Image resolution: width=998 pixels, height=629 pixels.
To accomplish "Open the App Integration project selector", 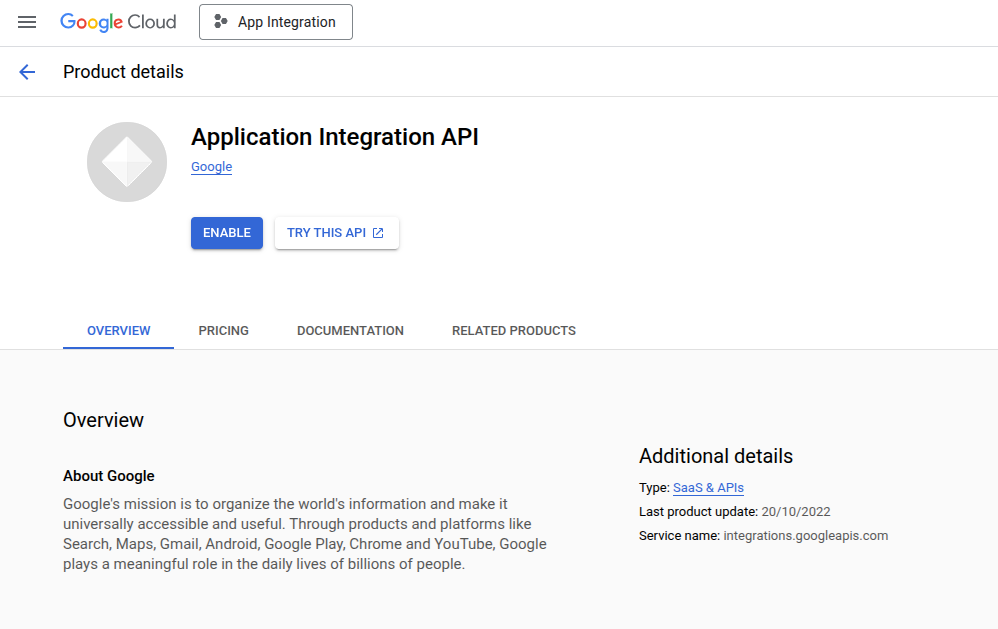I will [276, 22].
